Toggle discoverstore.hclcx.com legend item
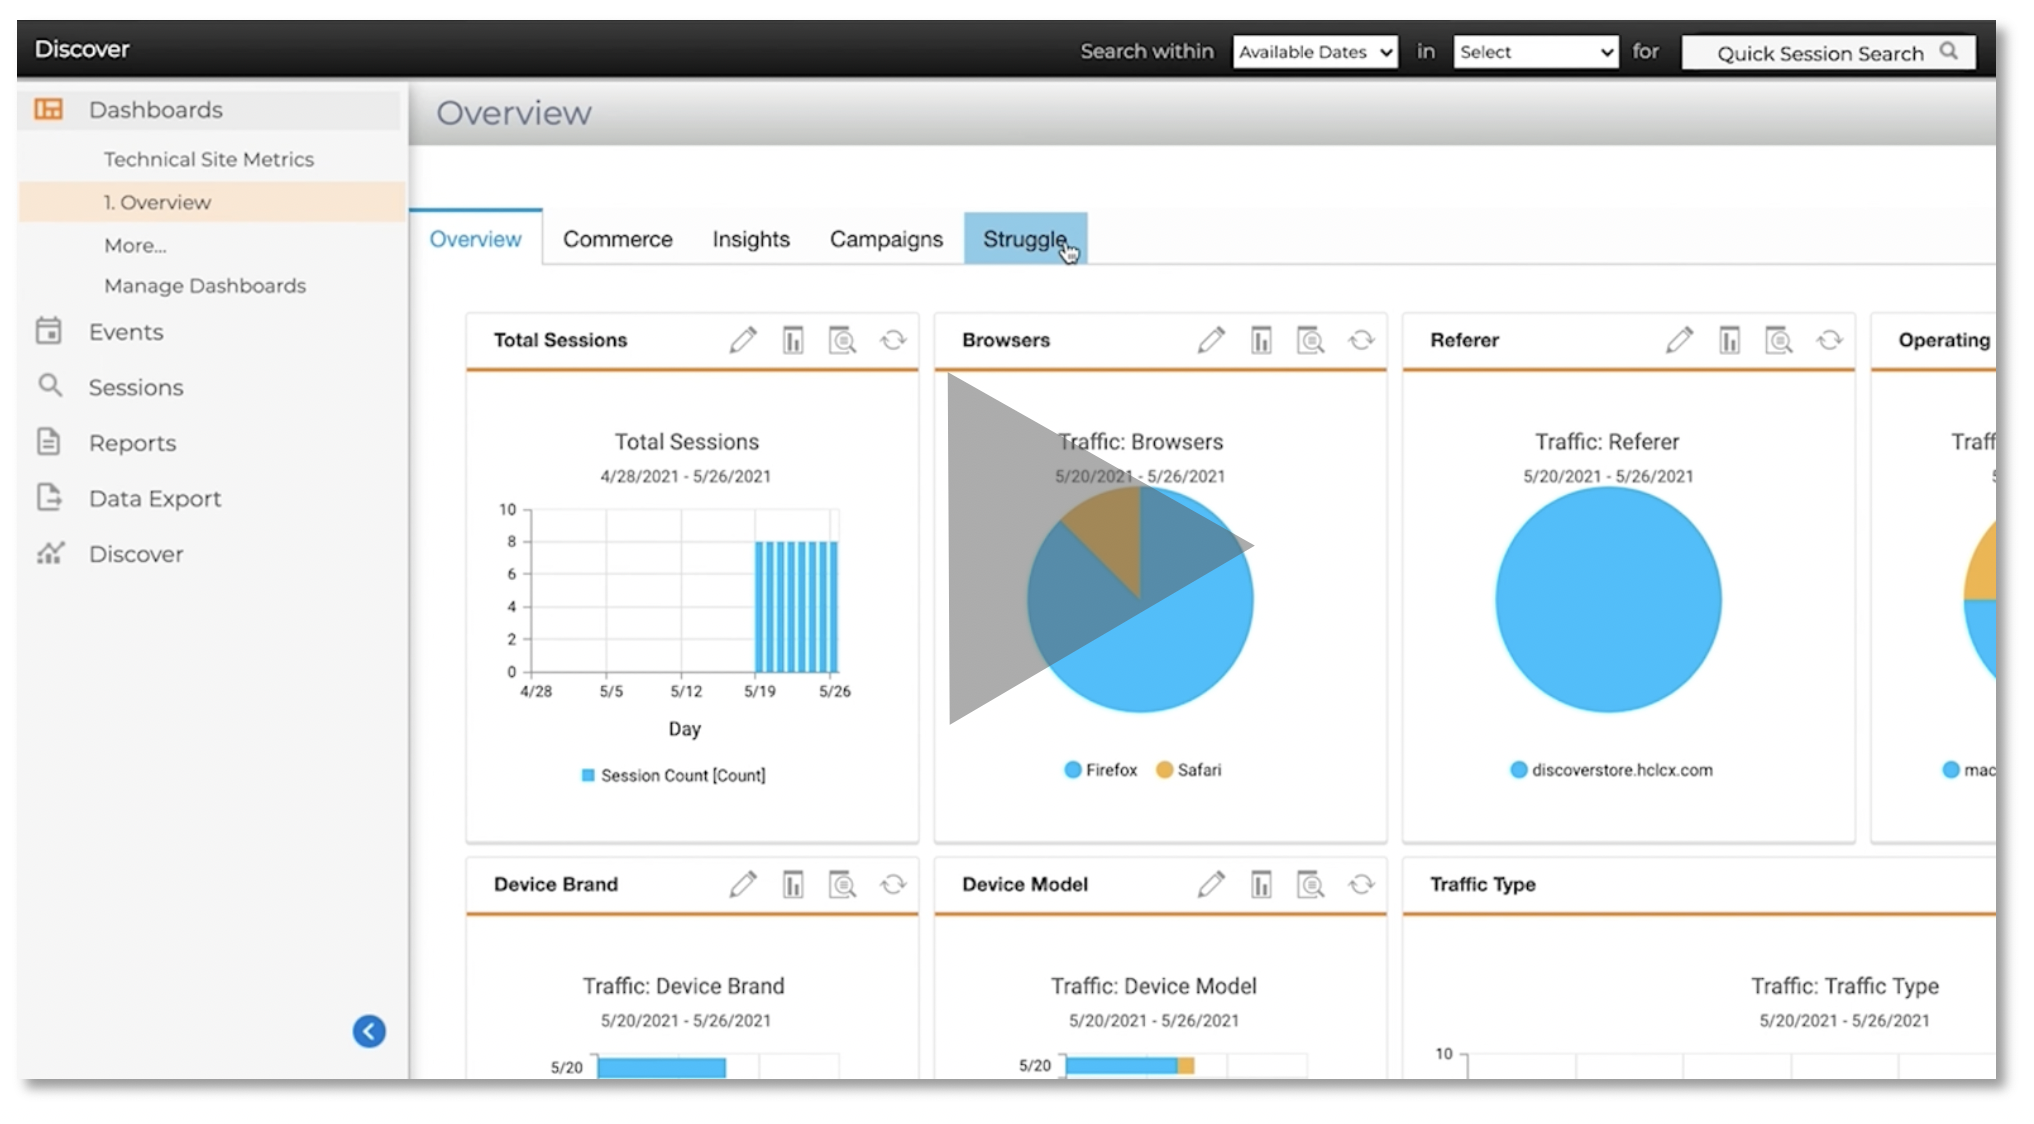Viewport: 2034px width, 1124px height. tap(1611, 770)
